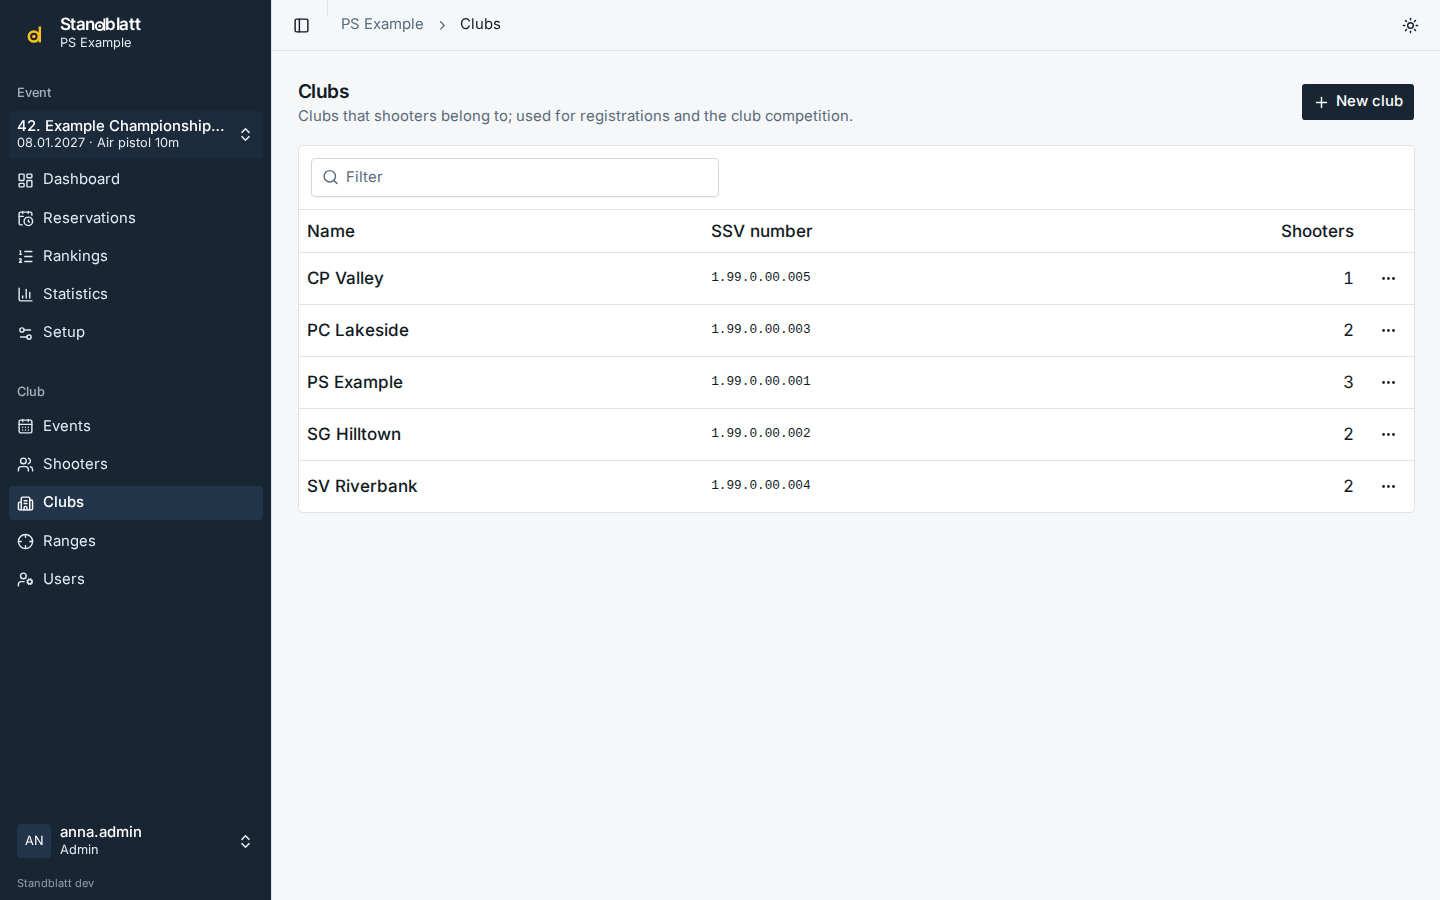
Task: Click the Standblatt dev footer text
Action: (56, 883)
